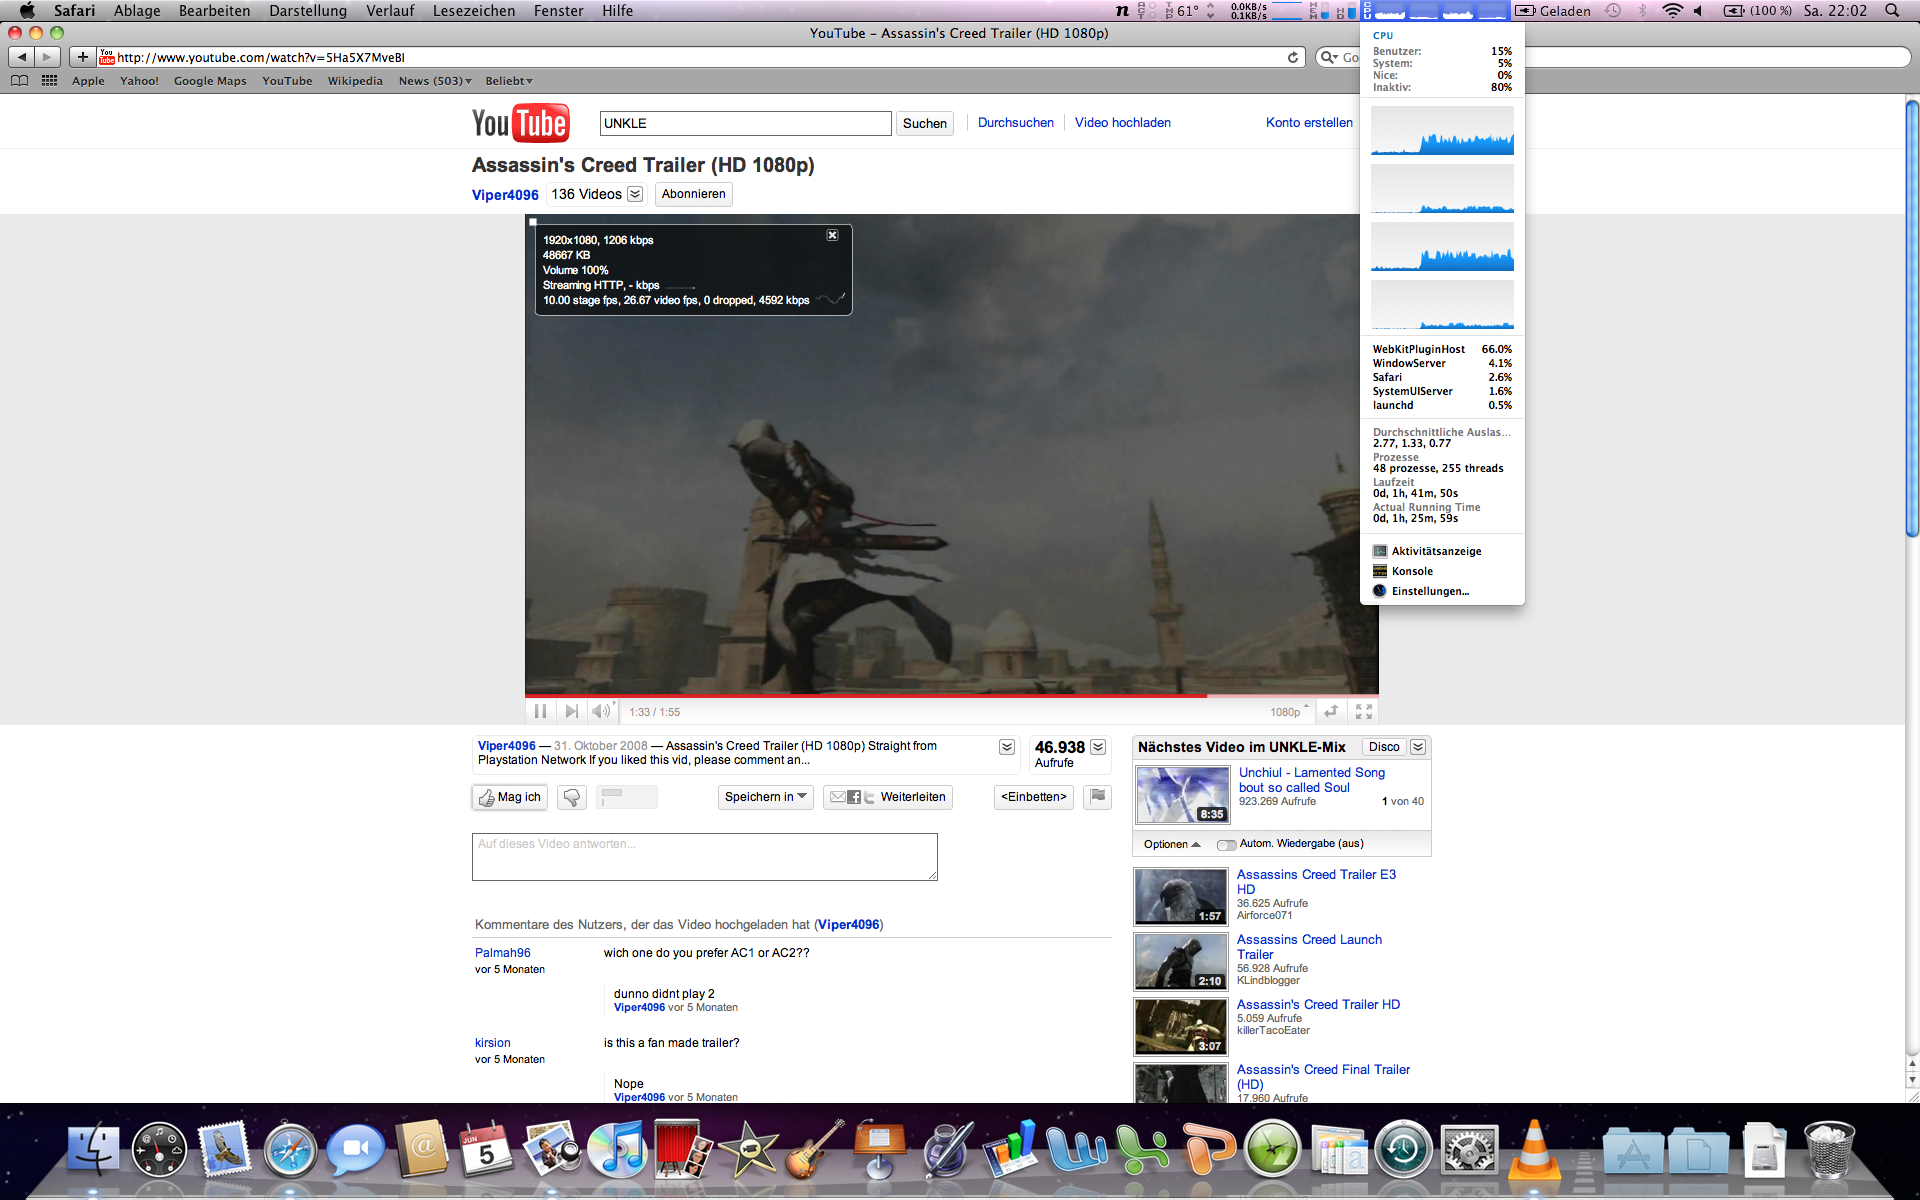Open the 1080p quality selector
Screen dimensions: 1920x1200
[x=1289, y=712]
